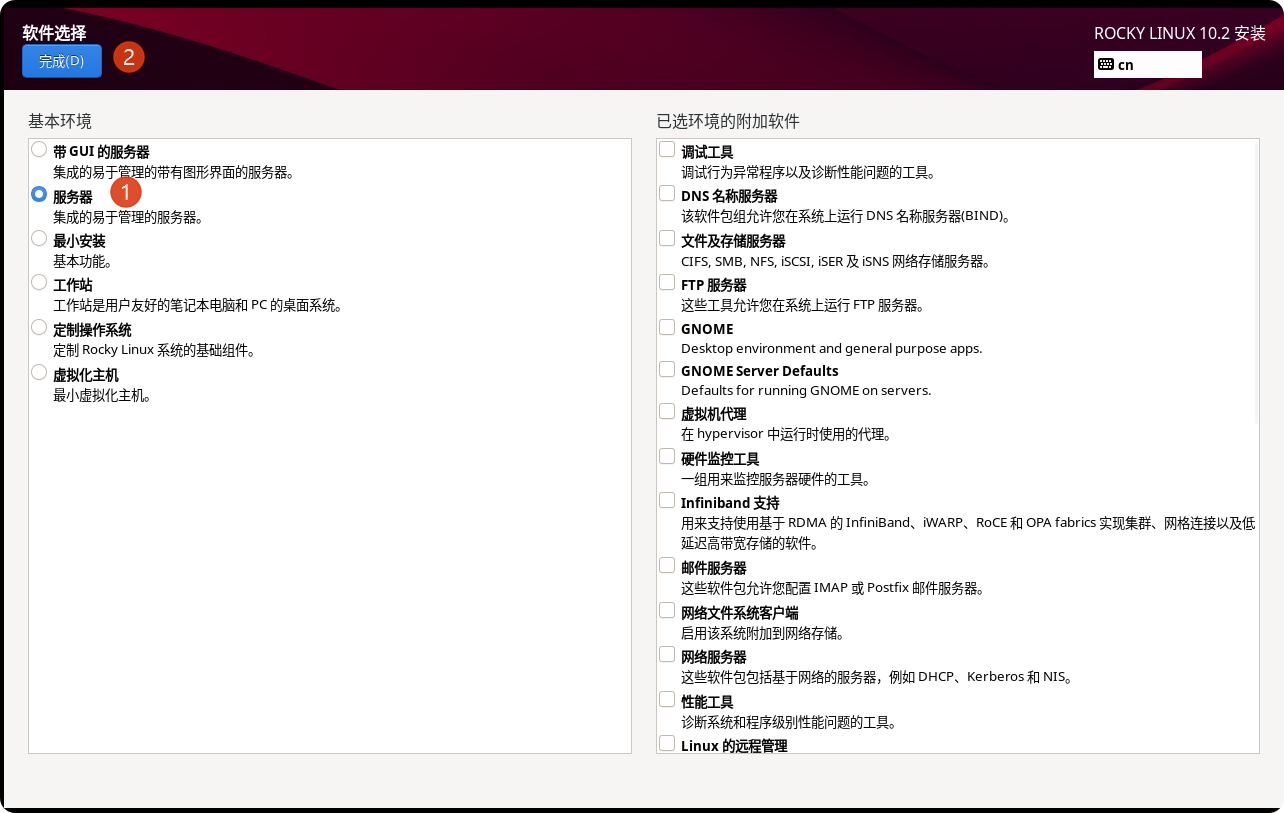Click 'Desktop environment and general purpose apps.' text
The image size is (1284, 813).
[832, 349]
